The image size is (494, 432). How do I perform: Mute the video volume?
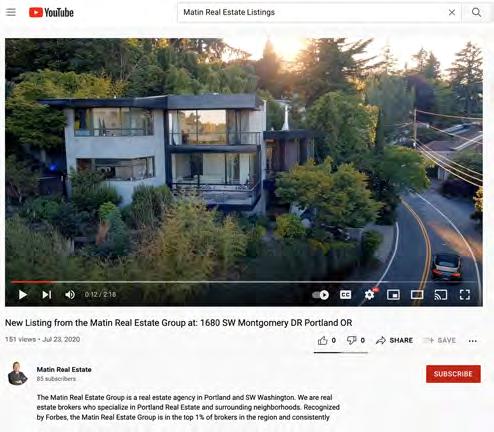click(70, 295)
